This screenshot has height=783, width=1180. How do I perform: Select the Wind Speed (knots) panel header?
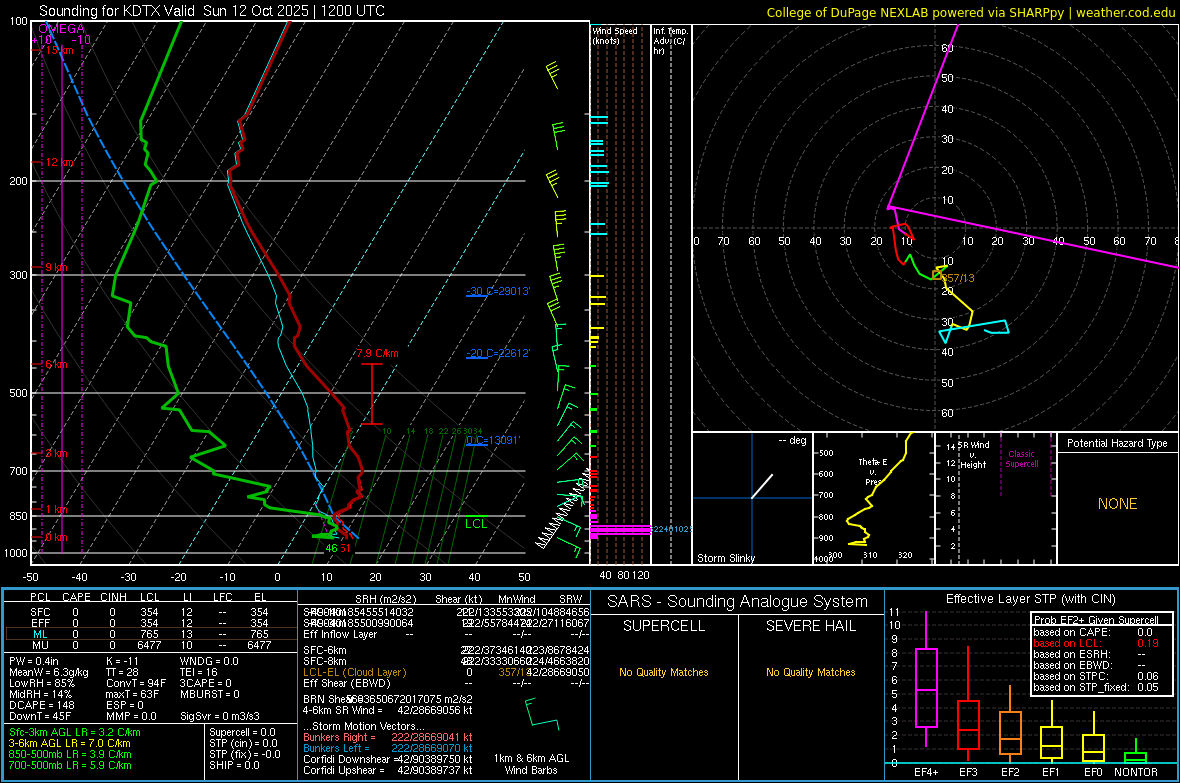pyautogui.click(x=614, y=35)
